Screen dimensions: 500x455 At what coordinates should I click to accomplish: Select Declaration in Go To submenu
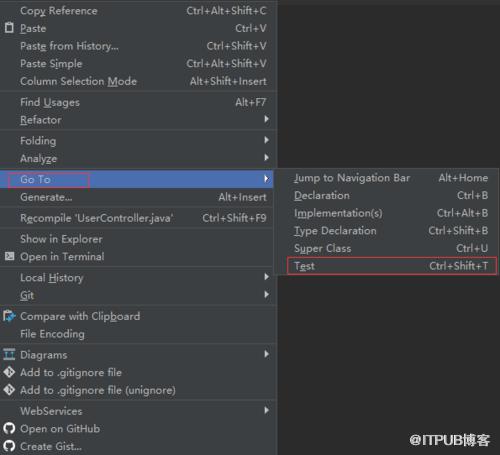pyautogui.click(x=387, y=196)
